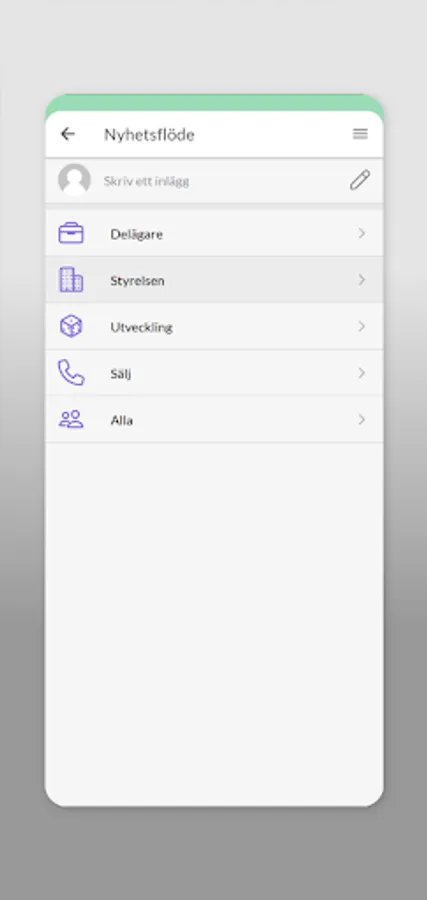The width and height of the screenshot is (427, 900).
Task: Open the hamburger menu
Action: pyautogui.click(x=360, y=134)
